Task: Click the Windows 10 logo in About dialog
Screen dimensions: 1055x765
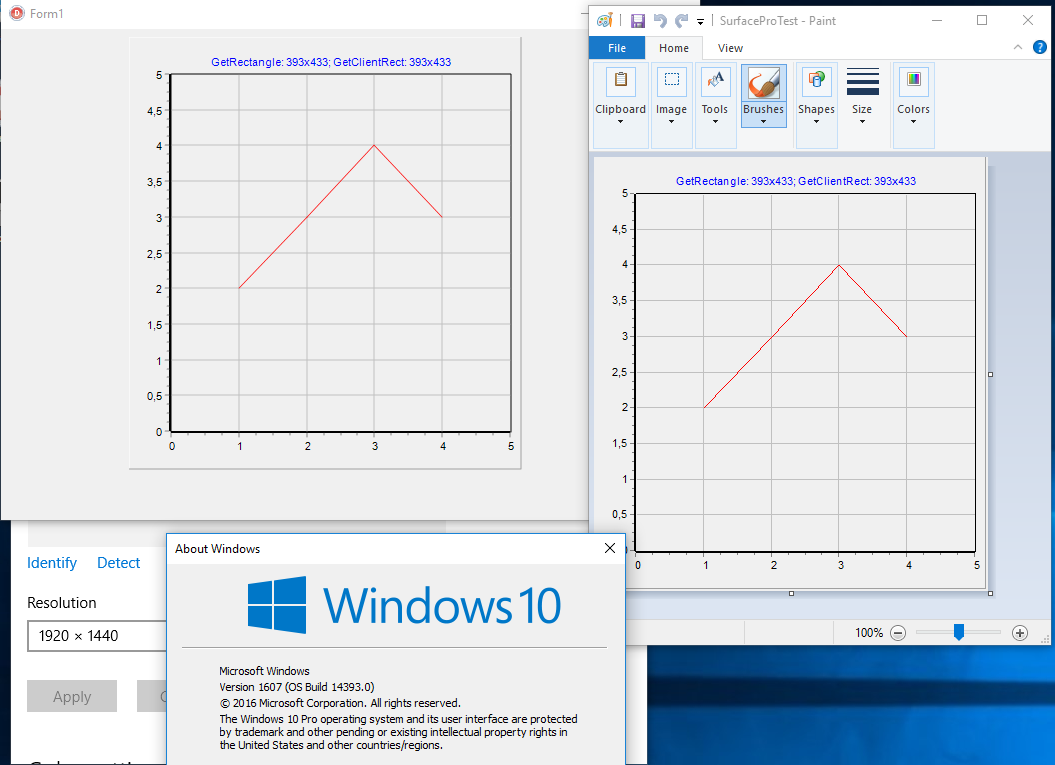Action: coord(404,605)
